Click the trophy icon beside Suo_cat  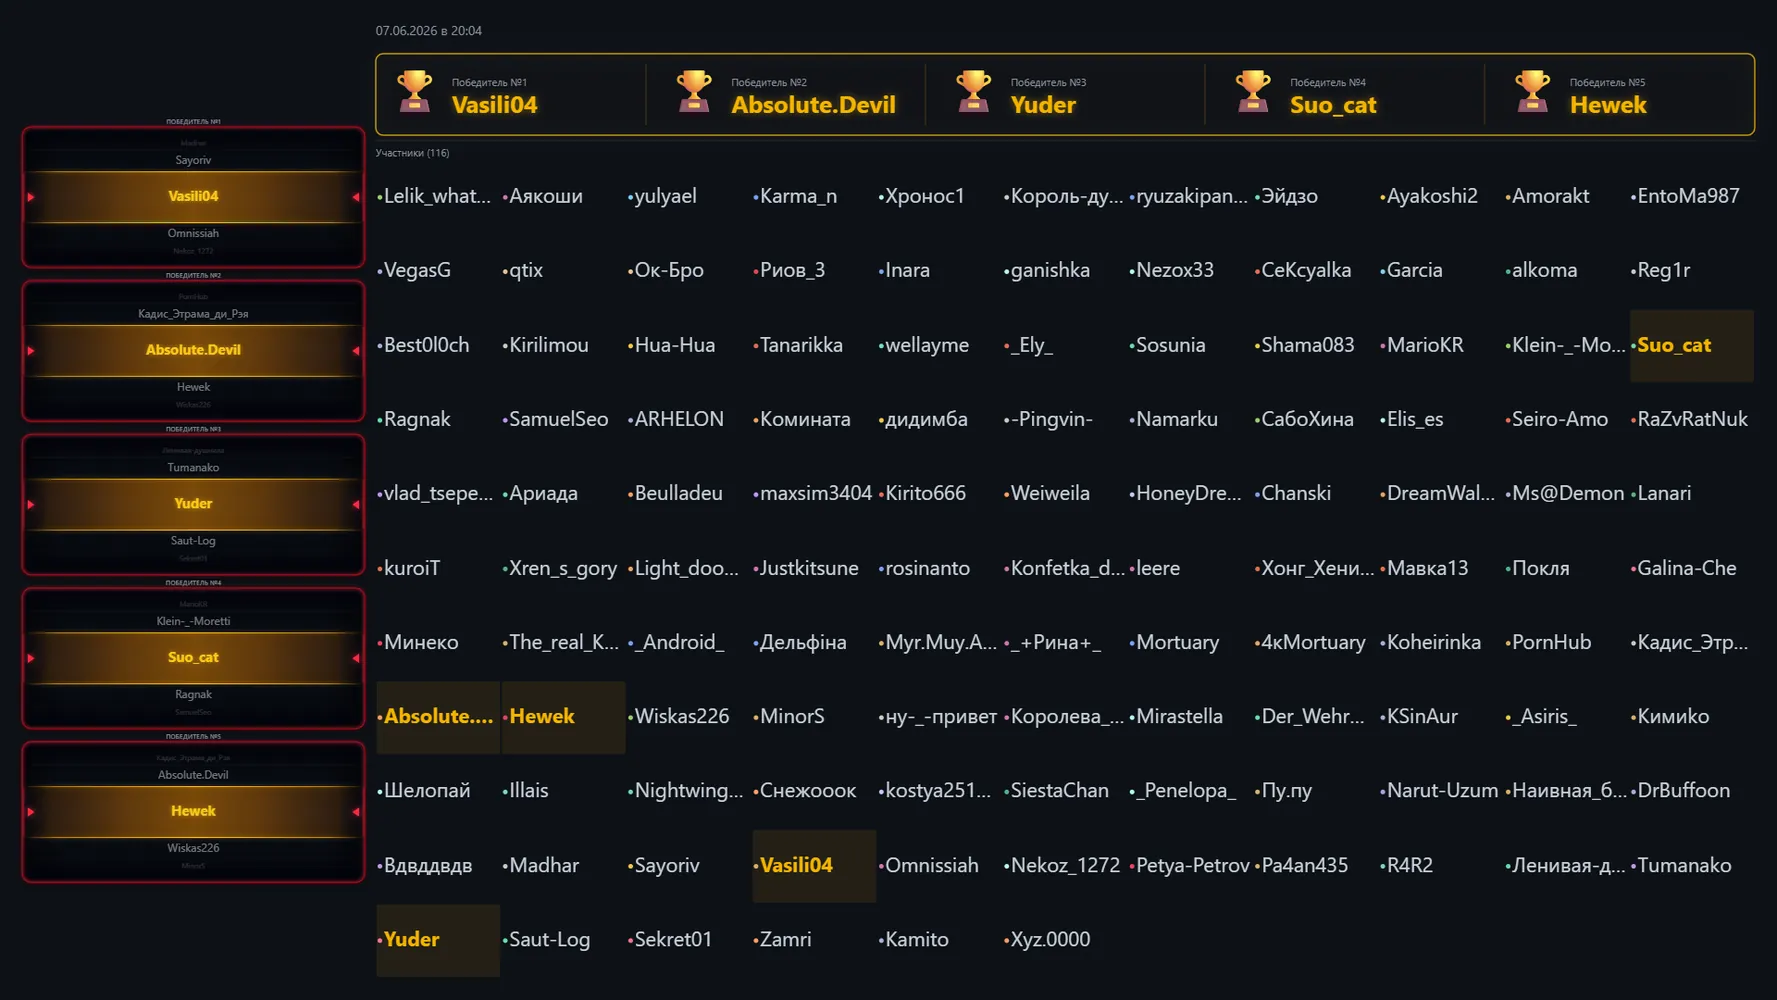(x=1253, y=93)
